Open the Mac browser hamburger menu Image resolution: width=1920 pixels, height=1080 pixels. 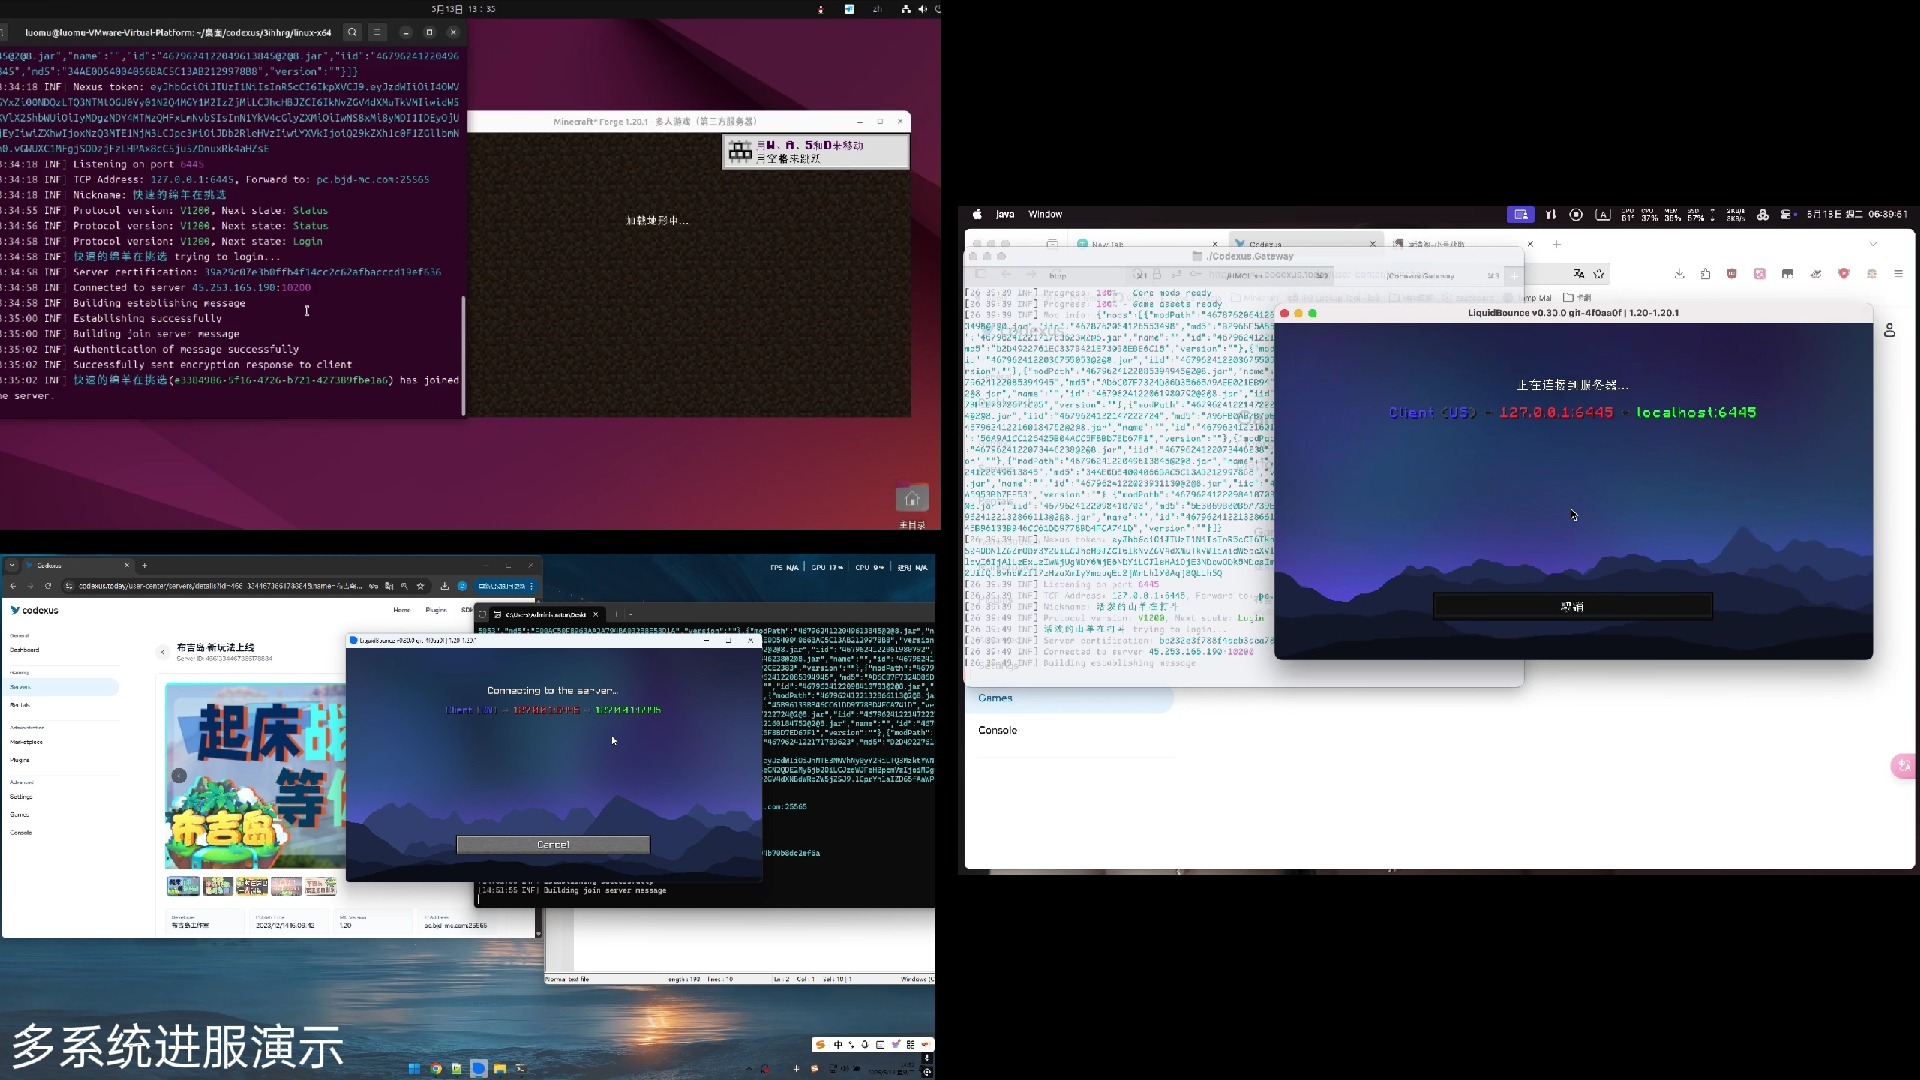pyautogui.click(x=1898, y=274)
